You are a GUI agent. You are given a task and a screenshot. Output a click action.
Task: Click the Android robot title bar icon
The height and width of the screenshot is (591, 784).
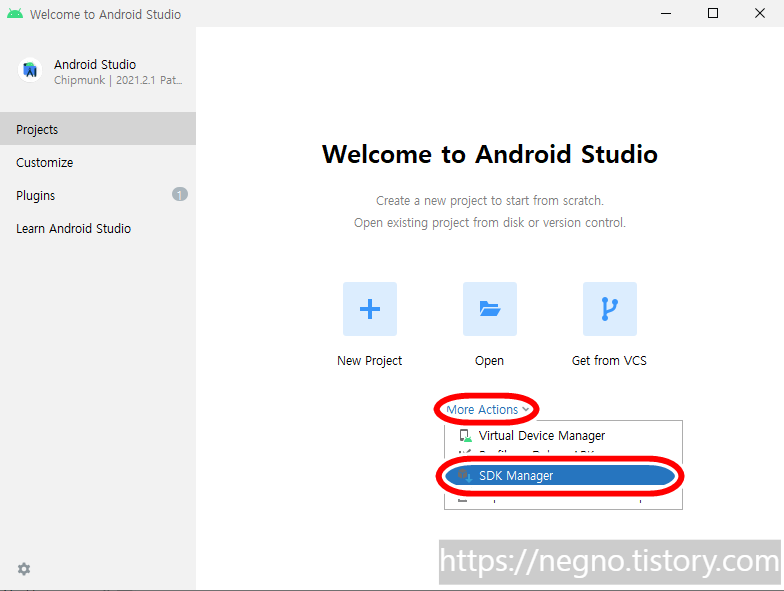click(x=15, y=14)
